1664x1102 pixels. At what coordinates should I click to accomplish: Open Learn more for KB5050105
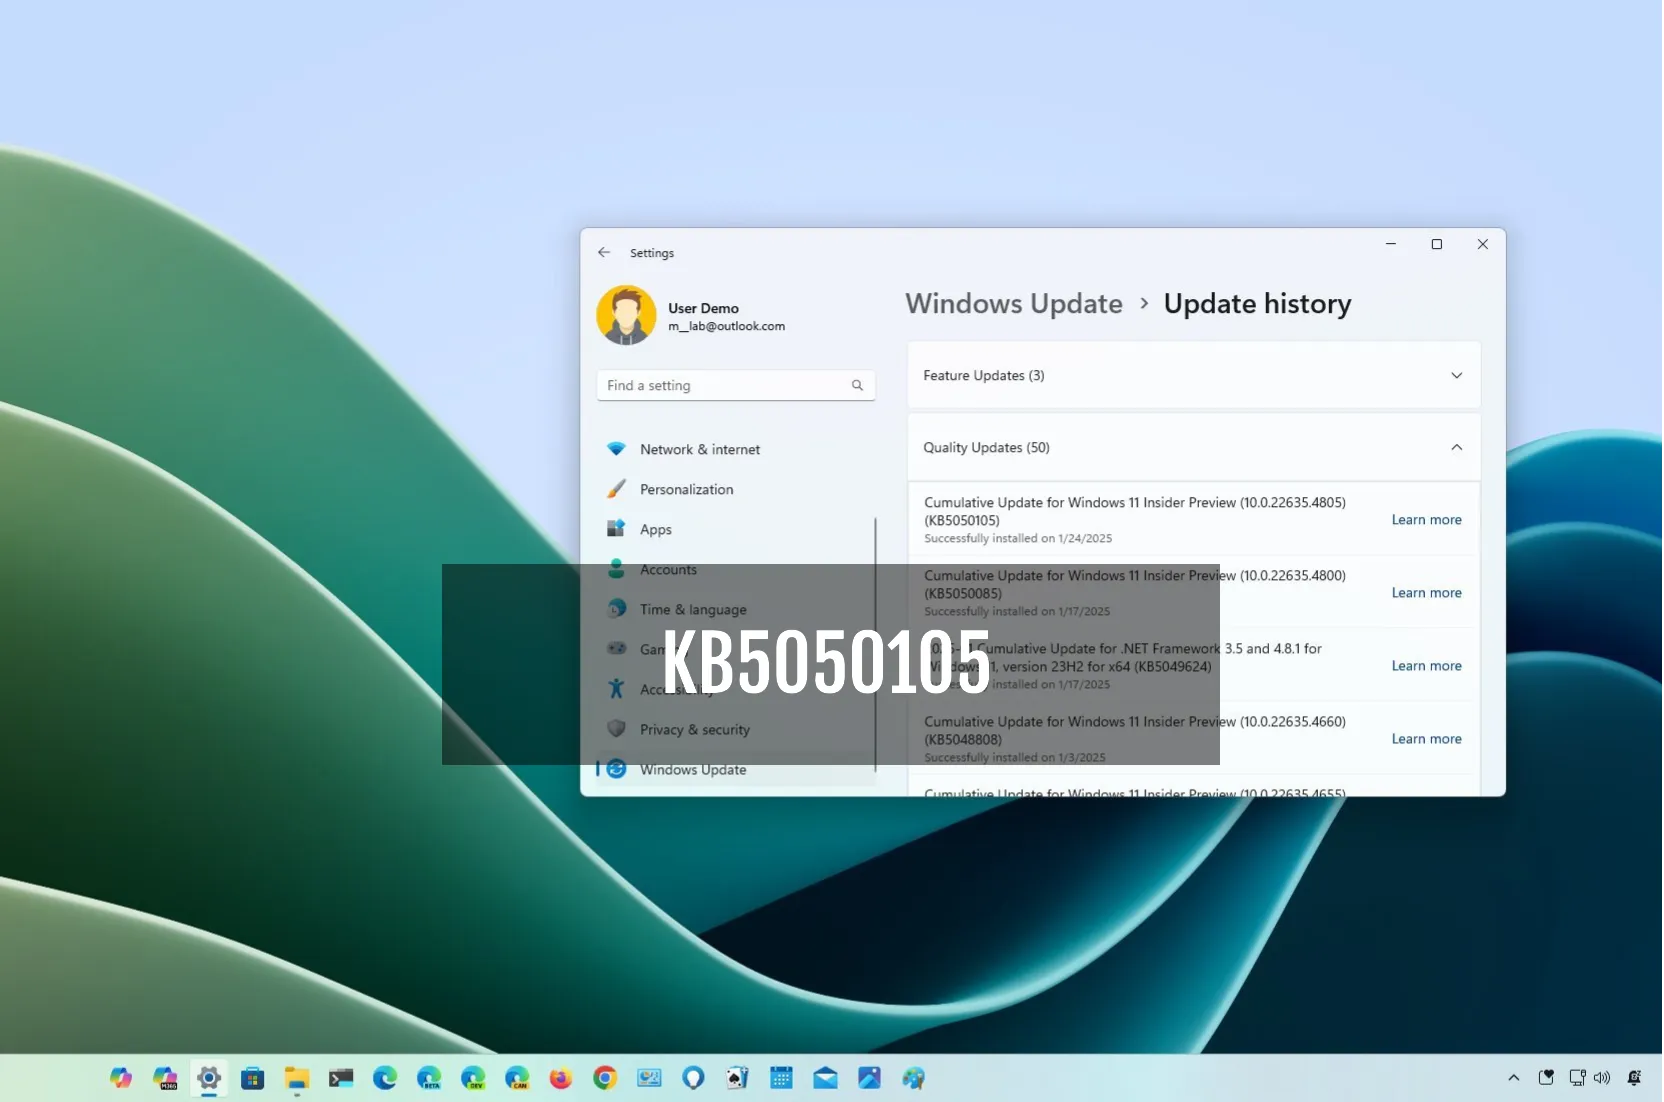click(1426, 519)
